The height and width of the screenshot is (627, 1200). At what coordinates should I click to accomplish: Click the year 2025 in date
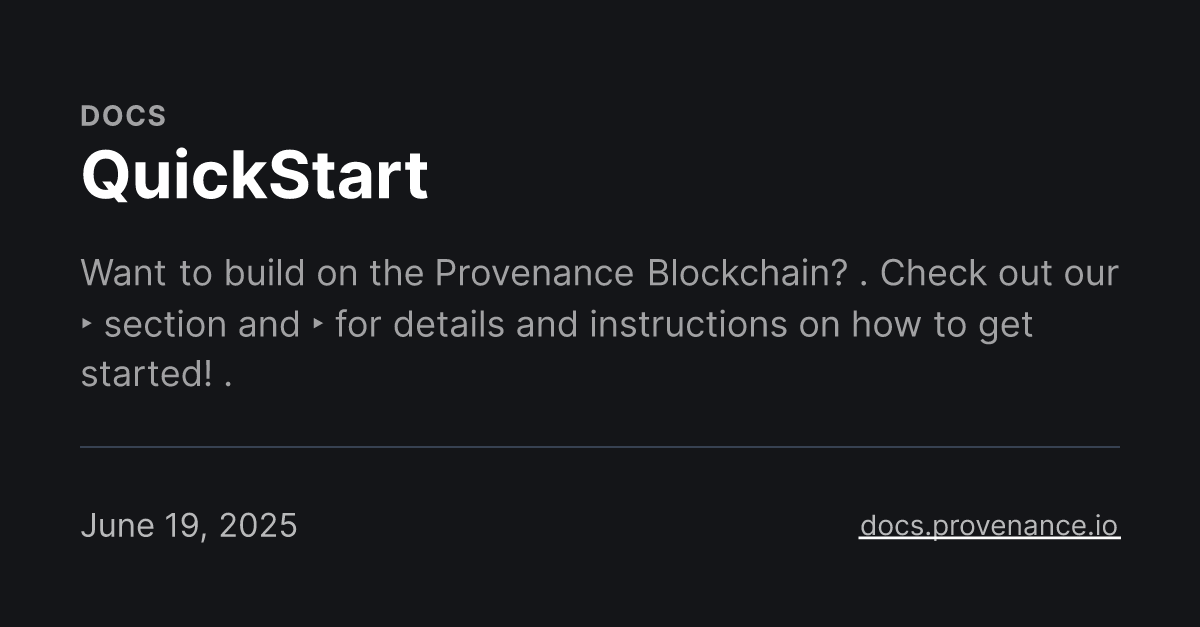257,525
